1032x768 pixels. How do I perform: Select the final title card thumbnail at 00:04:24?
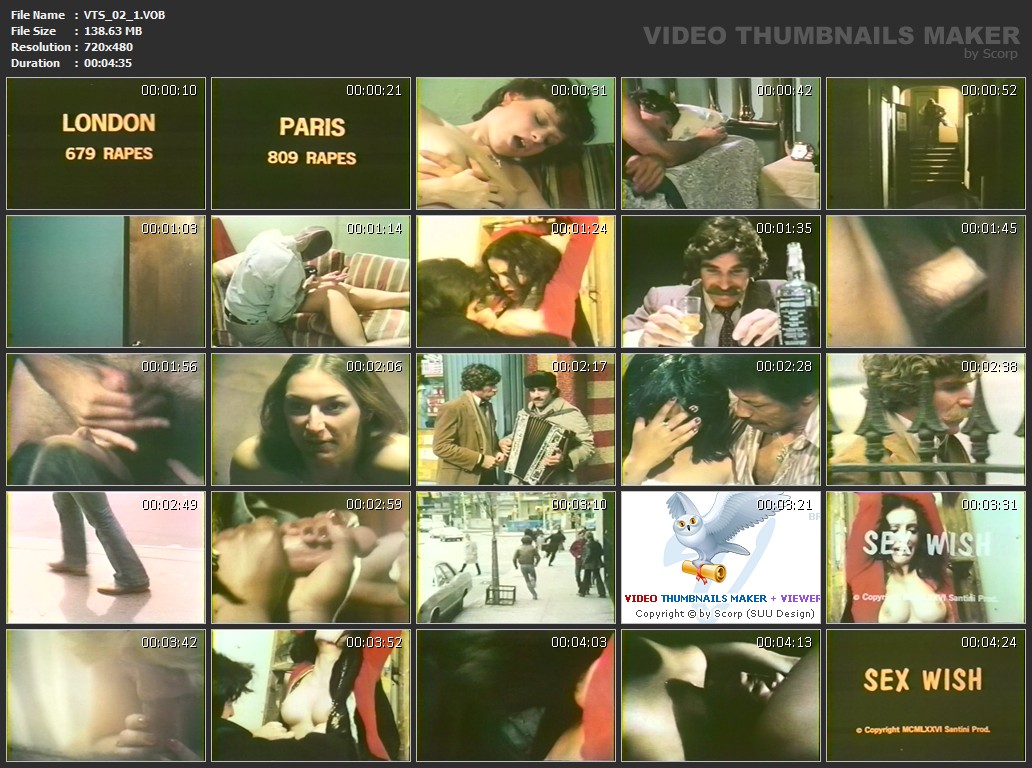tap(926, 695)
